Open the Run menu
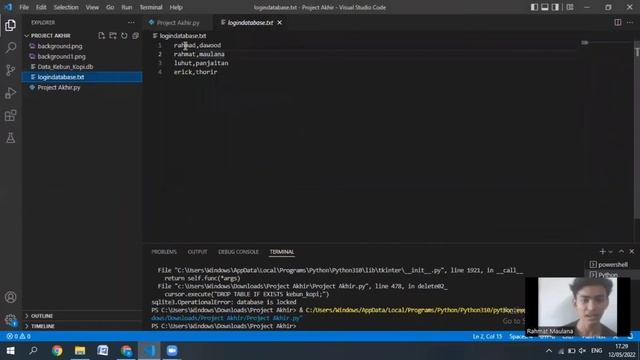The height and width of the screenshot is (360, 640). (x=127, y=7)
